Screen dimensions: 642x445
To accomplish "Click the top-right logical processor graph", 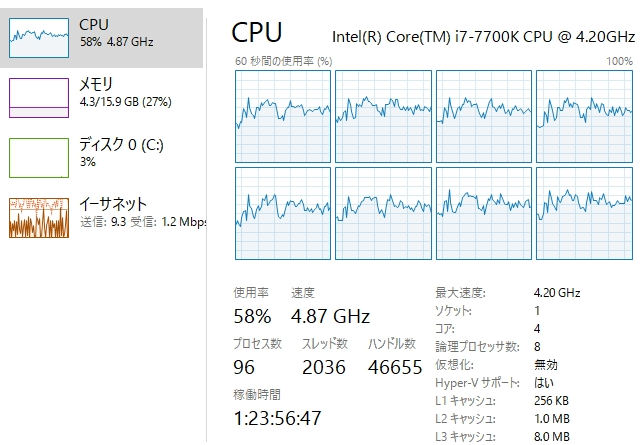I will (583, 116).
